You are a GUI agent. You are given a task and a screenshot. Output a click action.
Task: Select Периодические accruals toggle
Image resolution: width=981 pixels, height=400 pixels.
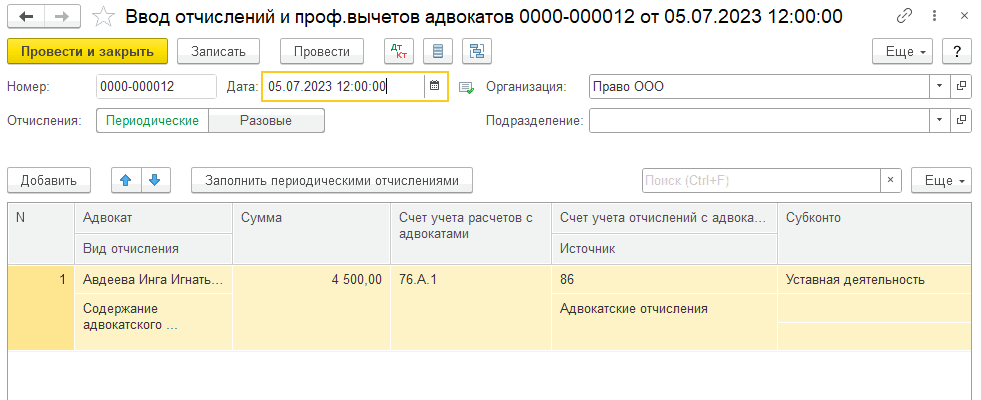point(153,121)
